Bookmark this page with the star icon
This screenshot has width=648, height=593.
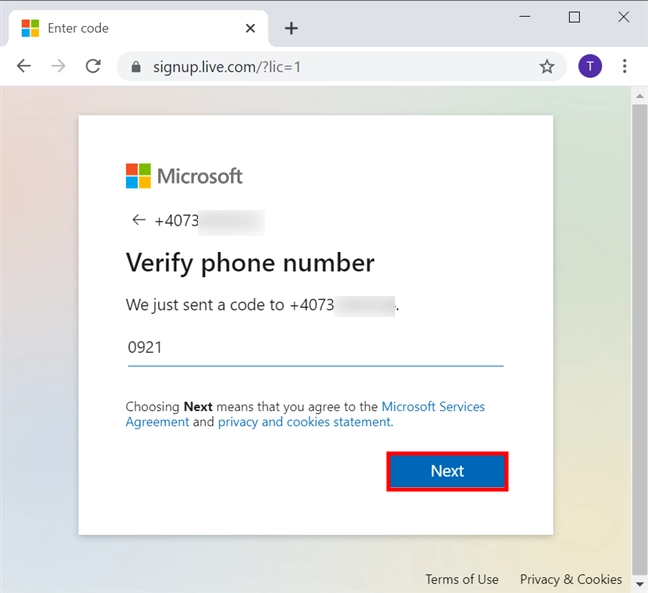coord(547,67)
